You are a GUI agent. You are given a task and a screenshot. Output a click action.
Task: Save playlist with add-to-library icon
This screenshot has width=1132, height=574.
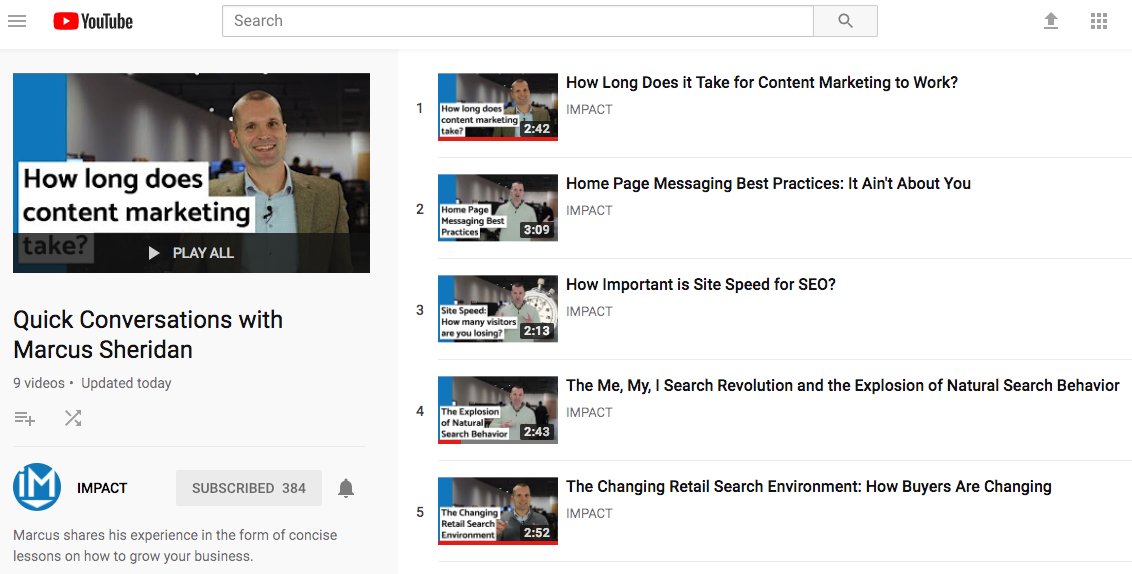(25, 418)
